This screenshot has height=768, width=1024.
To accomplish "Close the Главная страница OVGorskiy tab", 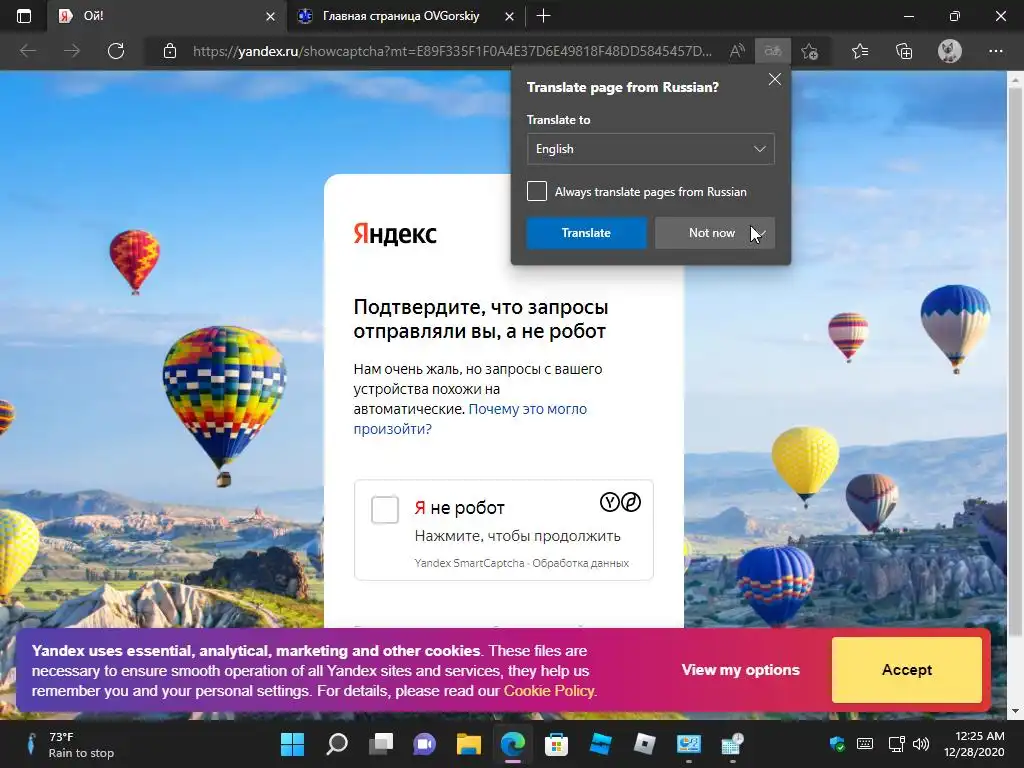I will [x=509, y=16].
